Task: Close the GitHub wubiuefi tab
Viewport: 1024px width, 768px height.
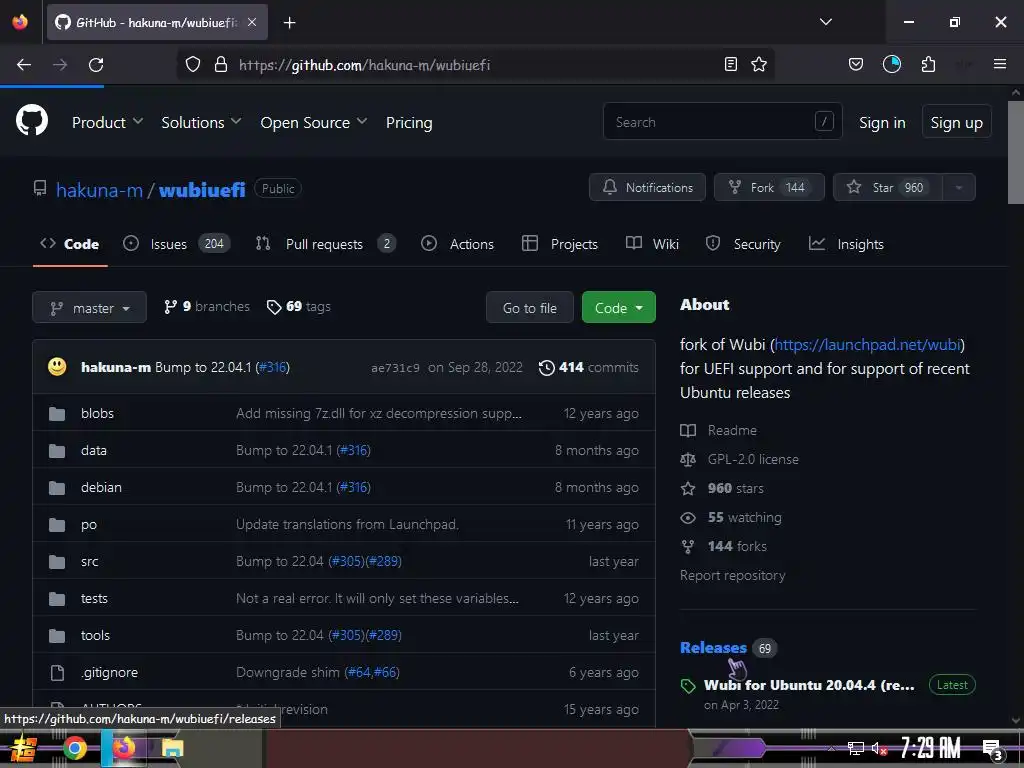Action: (252, 22)
